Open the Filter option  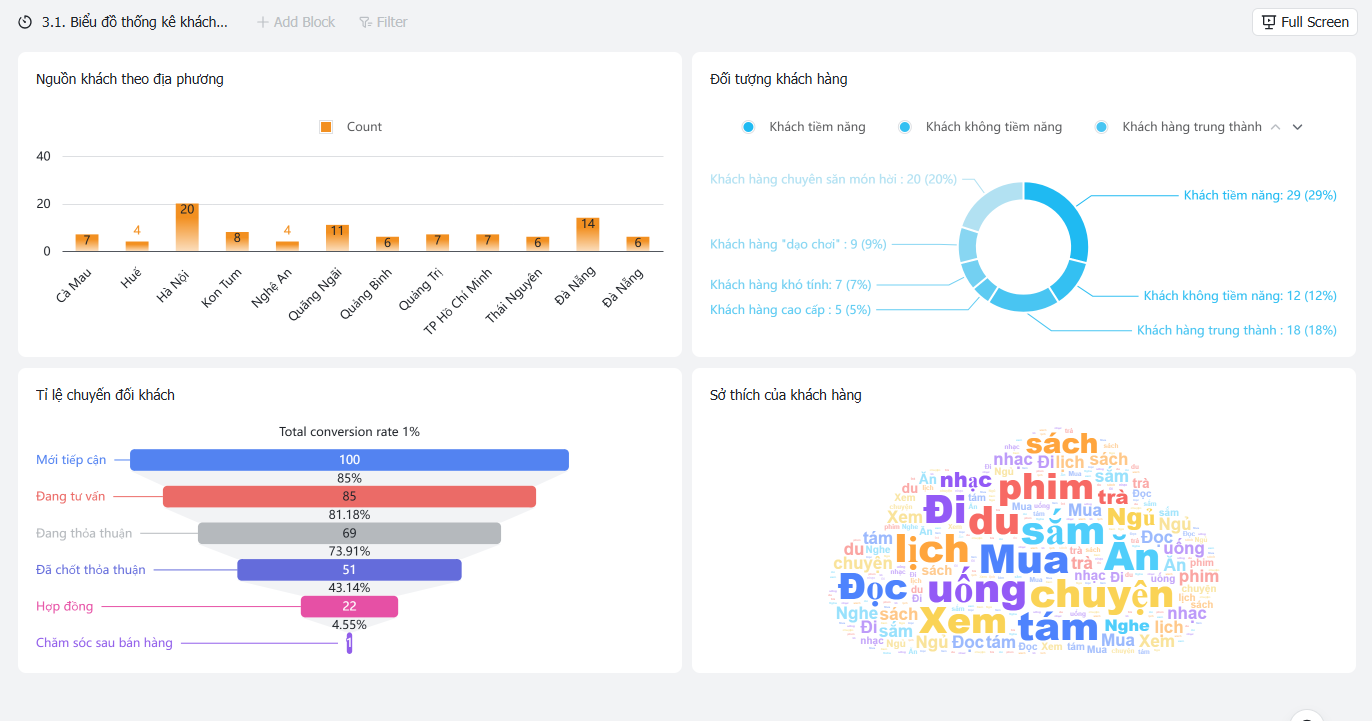pos(383,22)
